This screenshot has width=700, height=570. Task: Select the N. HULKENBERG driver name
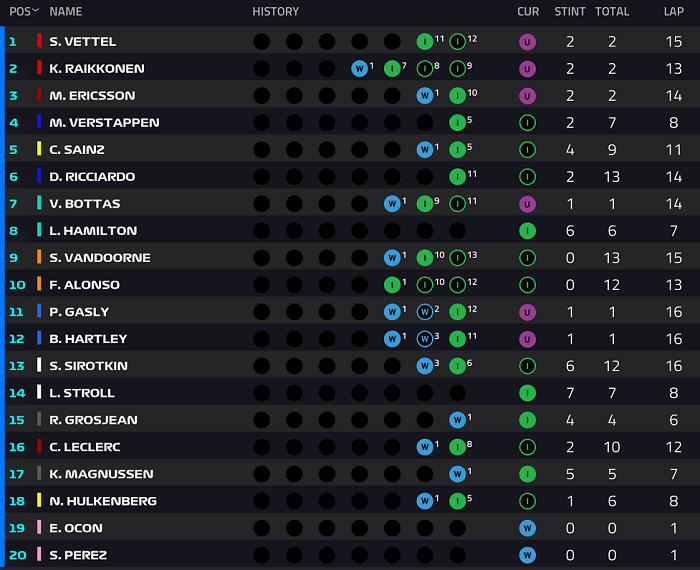[103, 501]
